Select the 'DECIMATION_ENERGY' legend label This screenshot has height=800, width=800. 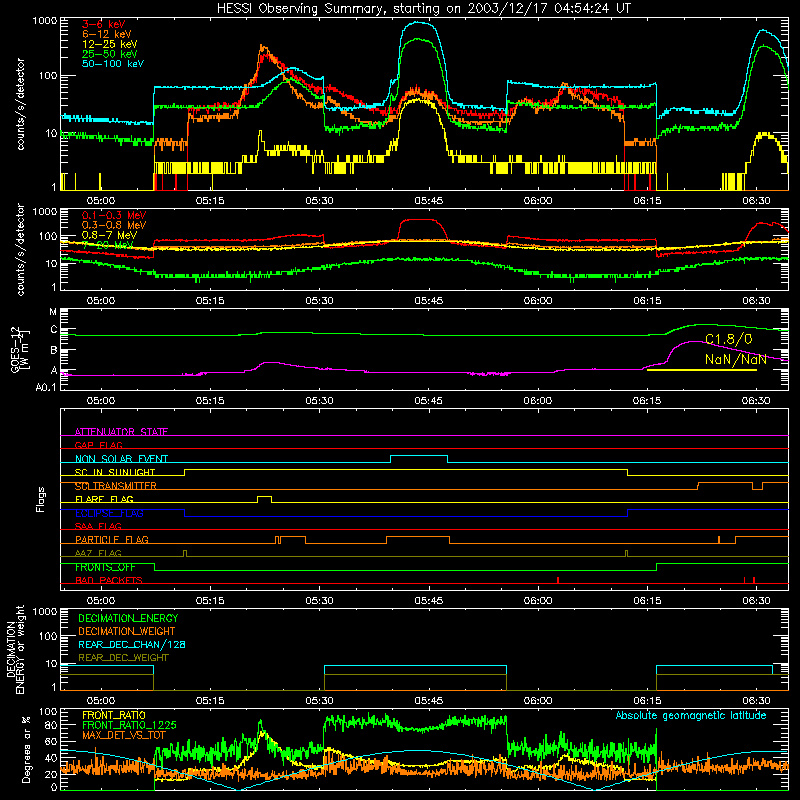pos(128,618)
